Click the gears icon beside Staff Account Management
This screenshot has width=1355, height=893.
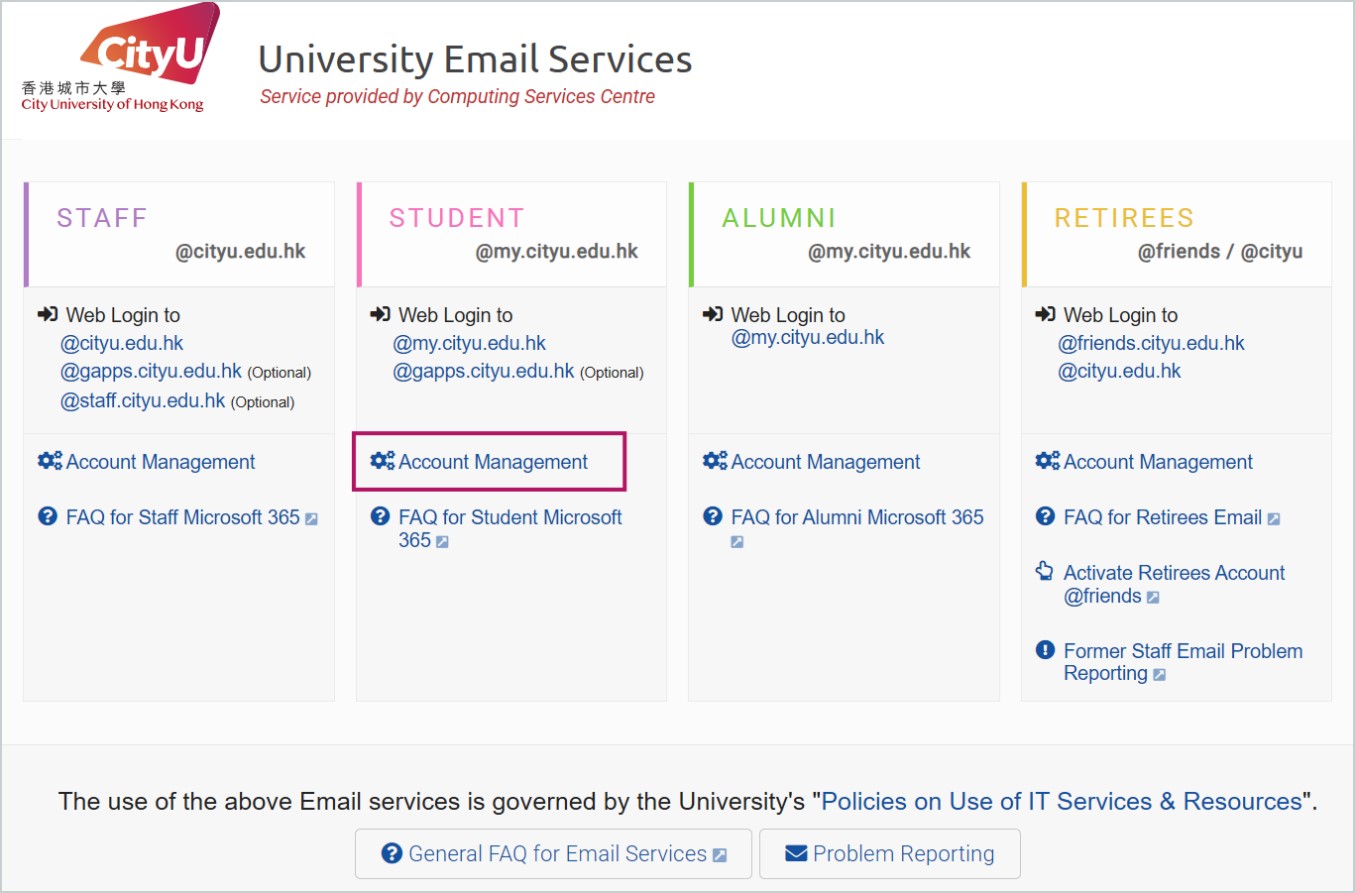[49, 462]
